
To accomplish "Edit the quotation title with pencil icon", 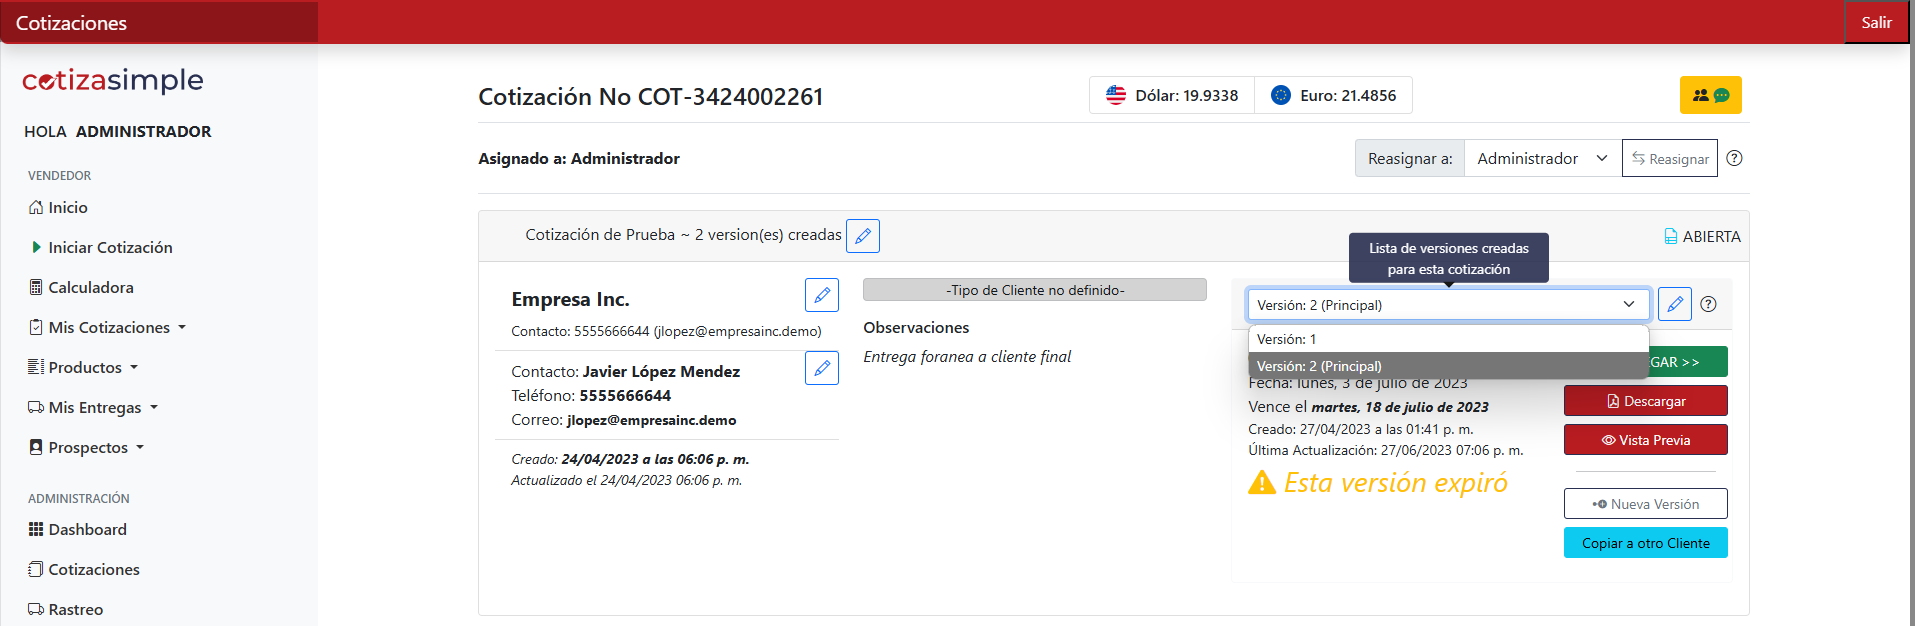I will click(x=863, y=236).
